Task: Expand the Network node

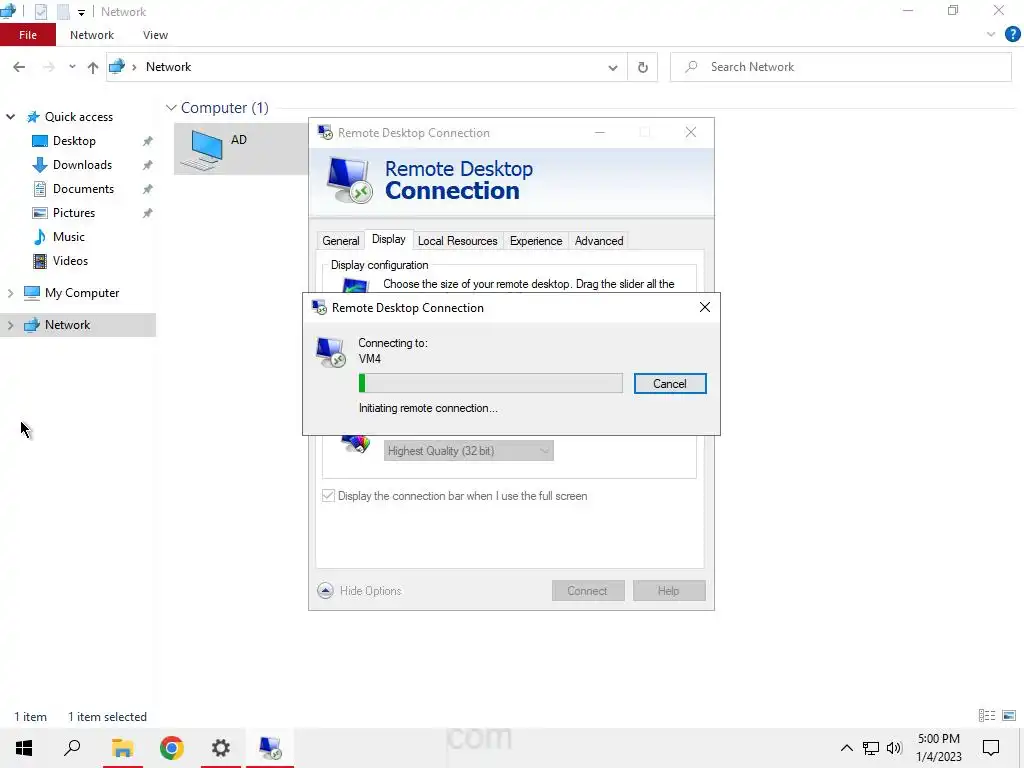Action: click(10, 325)
